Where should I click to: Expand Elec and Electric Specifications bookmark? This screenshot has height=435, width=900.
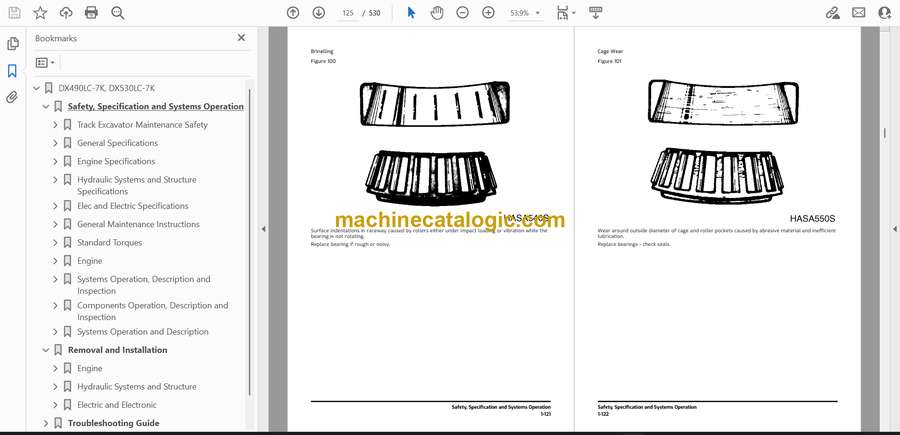[55, 206]
